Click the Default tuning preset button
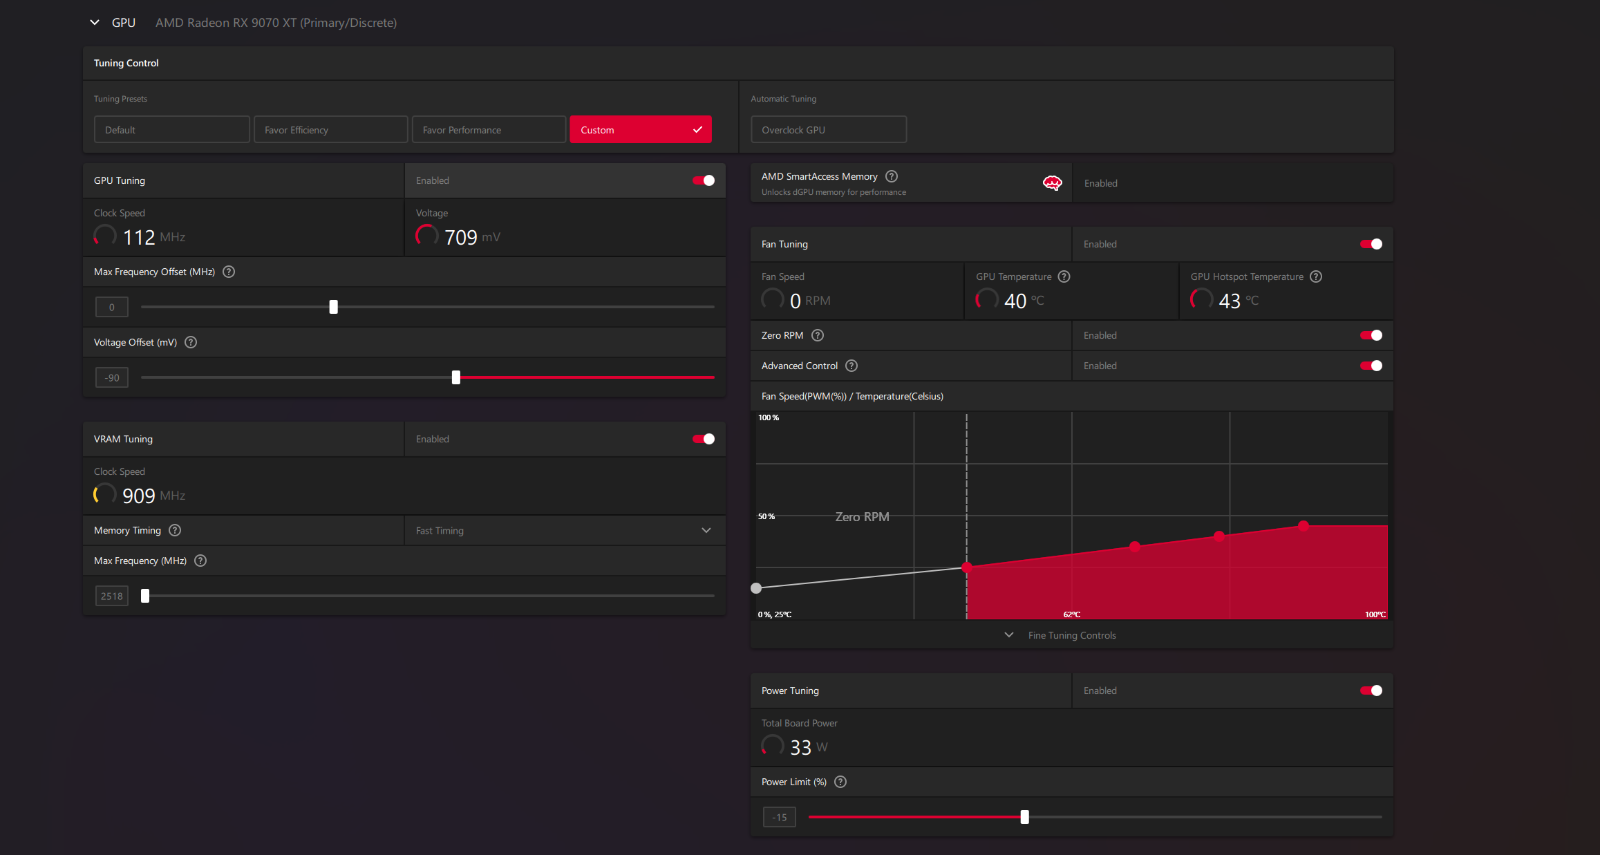This screenshot has height=855, width=1600. (x=171, y=130)
